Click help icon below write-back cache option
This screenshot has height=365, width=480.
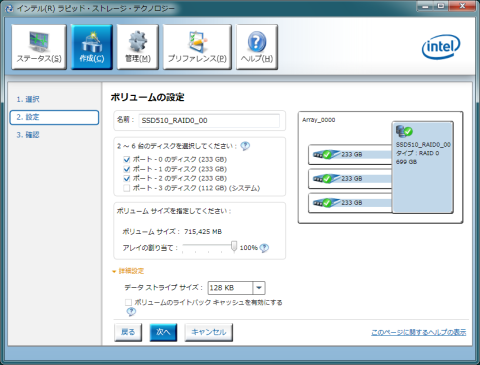[131, 312]
